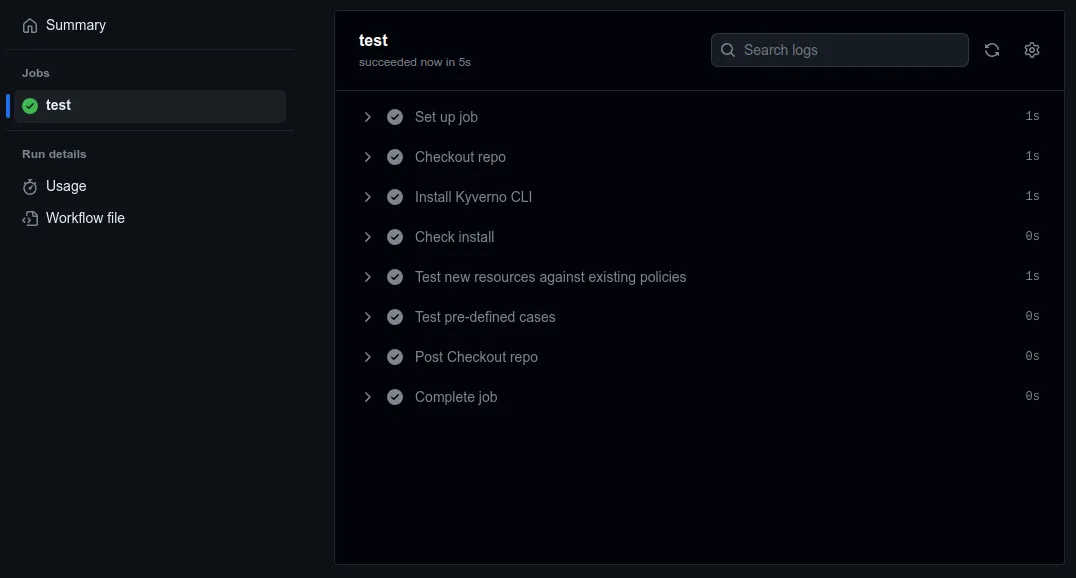Expand the Check install step chevron
The width and height of the screenshot is (1076, 578).
click(368, 237)
